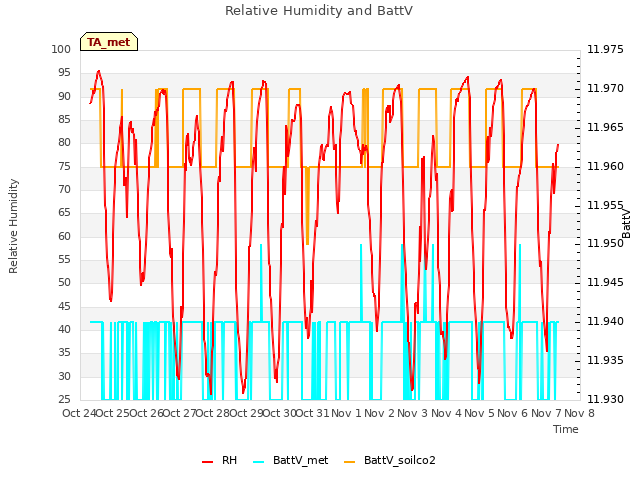Click the TA_met annotation label
This screenshot has width=640, height=480.
[x=109, y=42]
